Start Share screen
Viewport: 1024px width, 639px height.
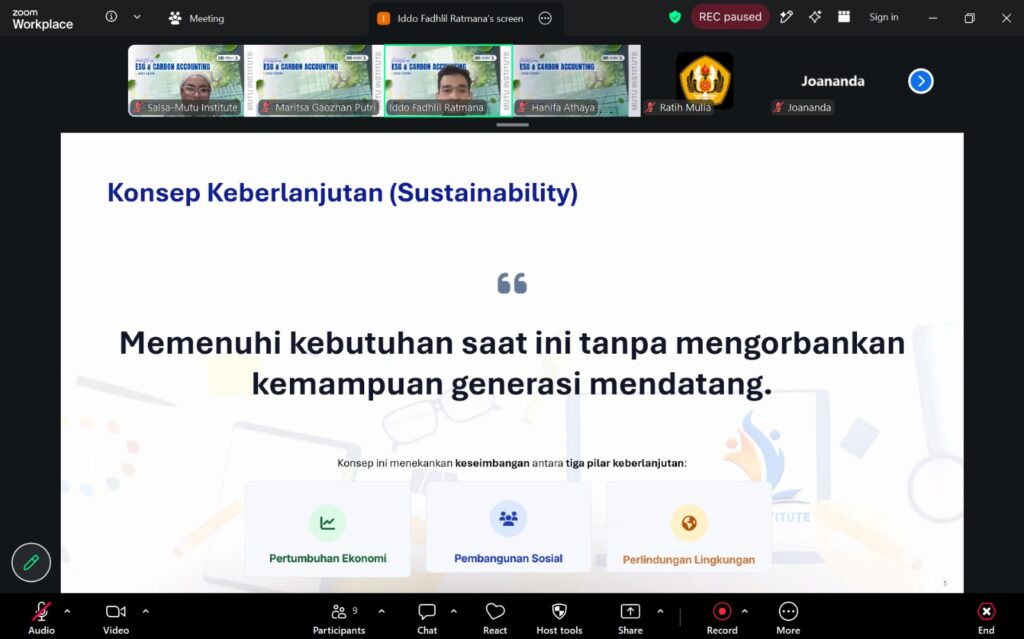pos(630,617)
